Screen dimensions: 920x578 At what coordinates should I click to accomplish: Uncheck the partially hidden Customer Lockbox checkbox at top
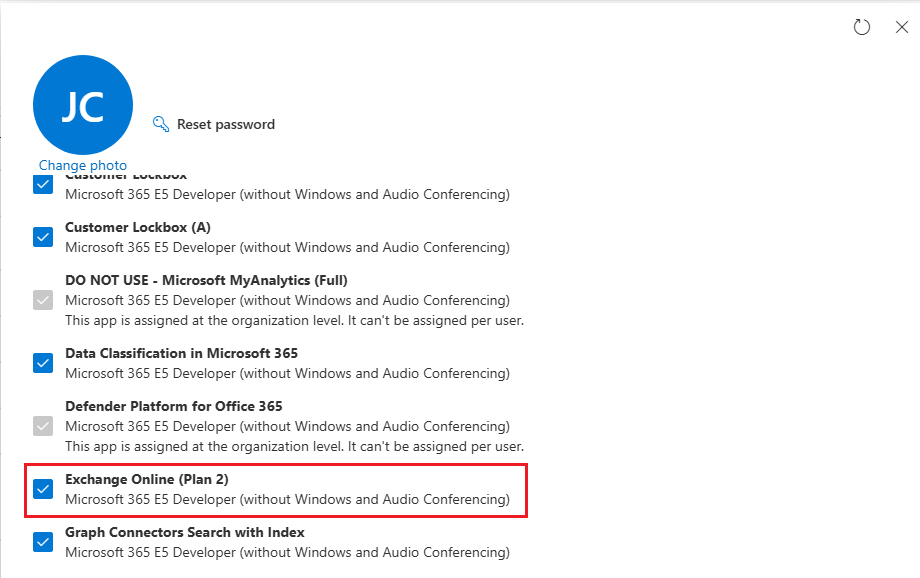coord(43,185)
